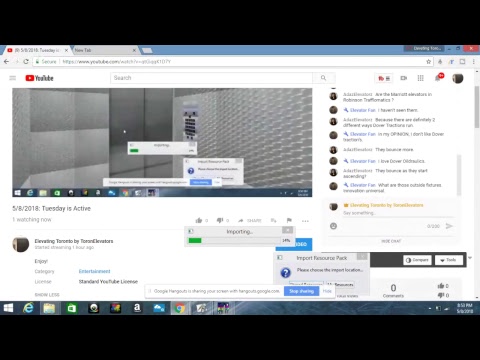Click the page vertical scrollbar
480x360 pixels.
point(477,107)
